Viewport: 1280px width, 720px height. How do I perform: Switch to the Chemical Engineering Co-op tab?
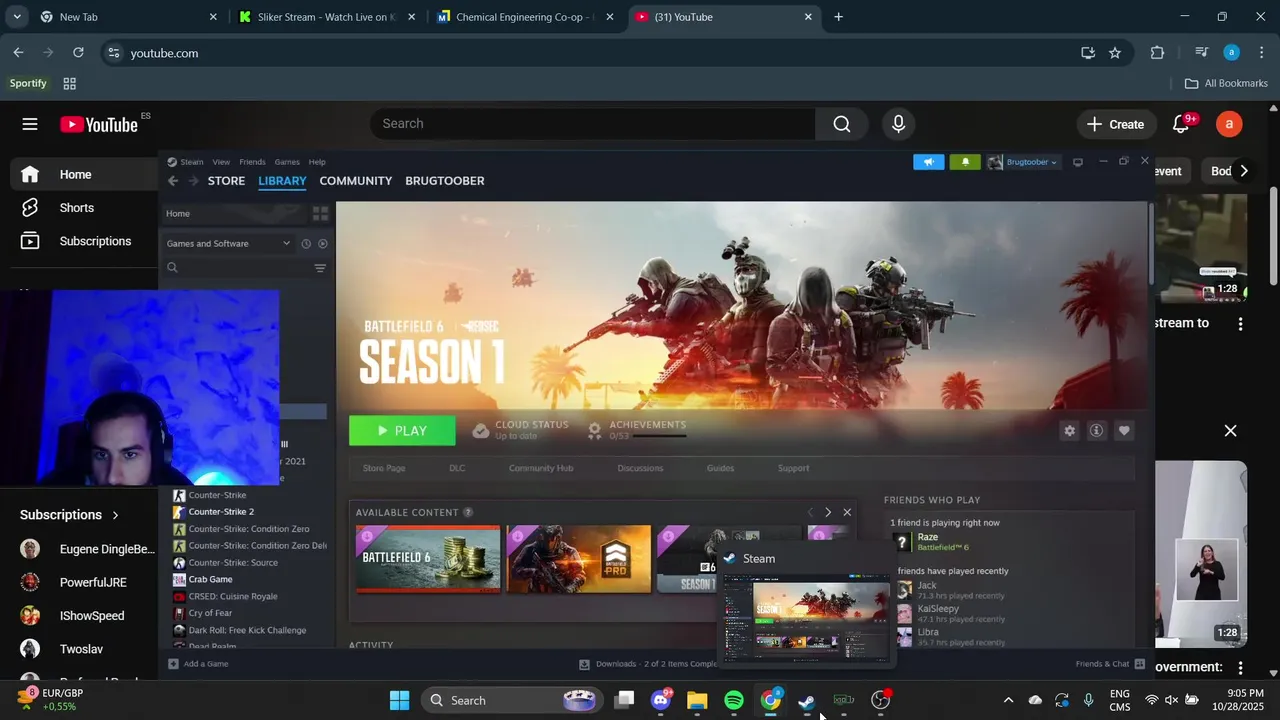(x=523, y=17)
